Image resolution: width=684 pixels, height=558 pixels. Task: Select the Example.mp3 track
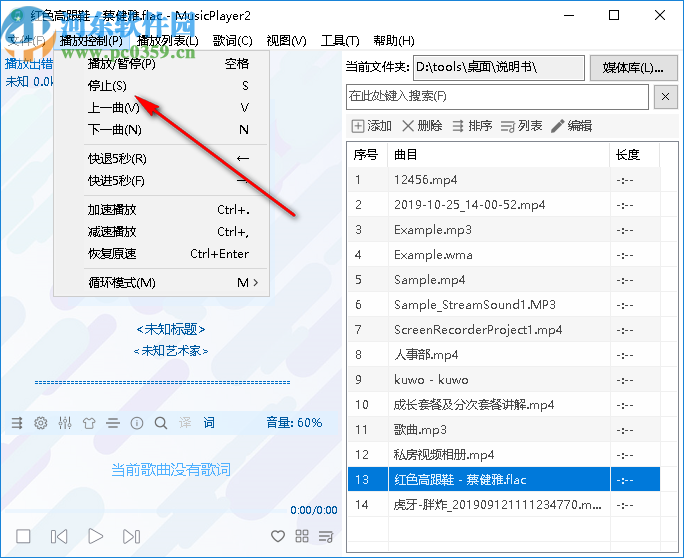coord(504,230)
